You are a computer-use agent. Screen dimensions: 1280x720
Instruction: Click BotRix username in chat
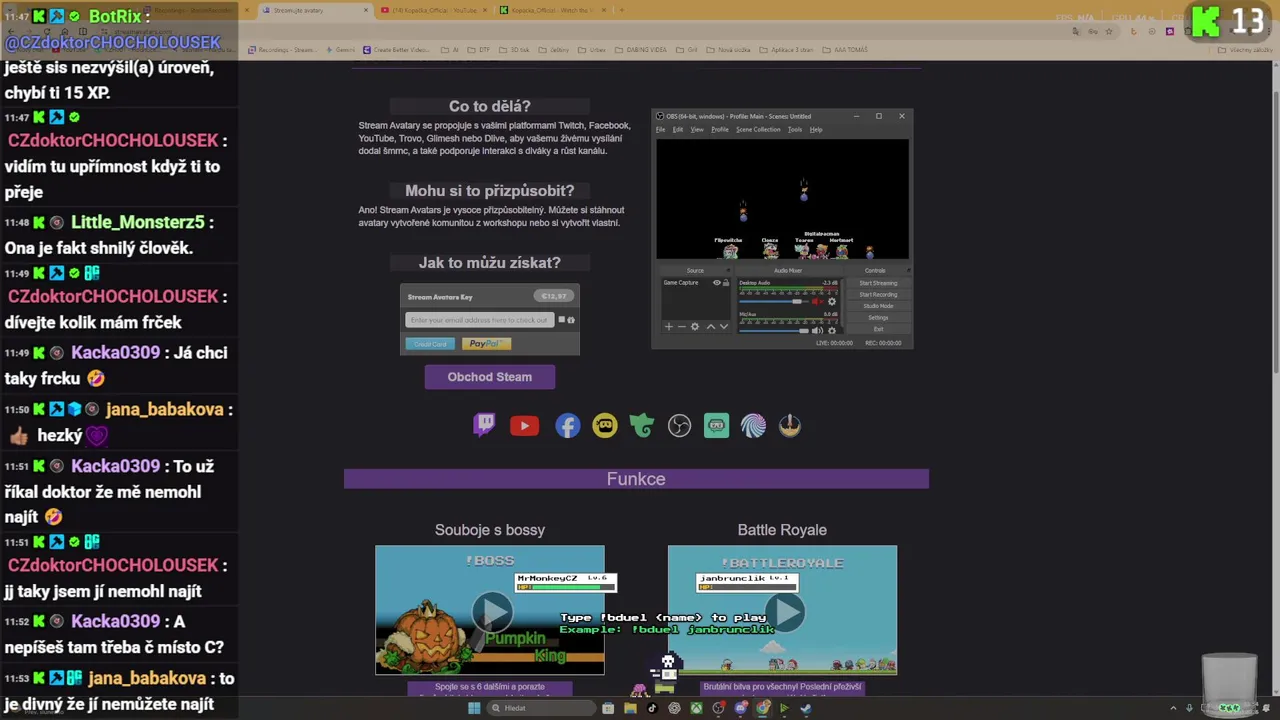[x=115, y=16]
